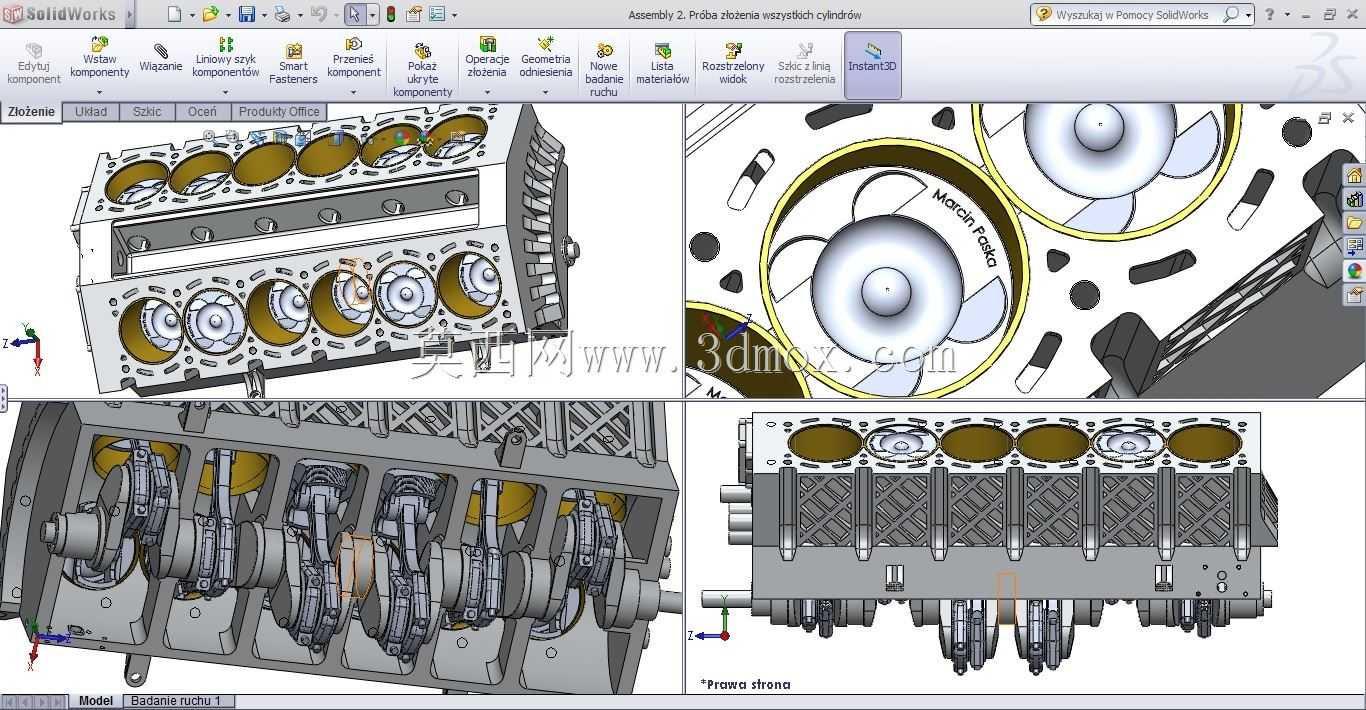Click Edytuj komponent command
The height and width of the screenshot is (710, 1366).
[34, 63]
